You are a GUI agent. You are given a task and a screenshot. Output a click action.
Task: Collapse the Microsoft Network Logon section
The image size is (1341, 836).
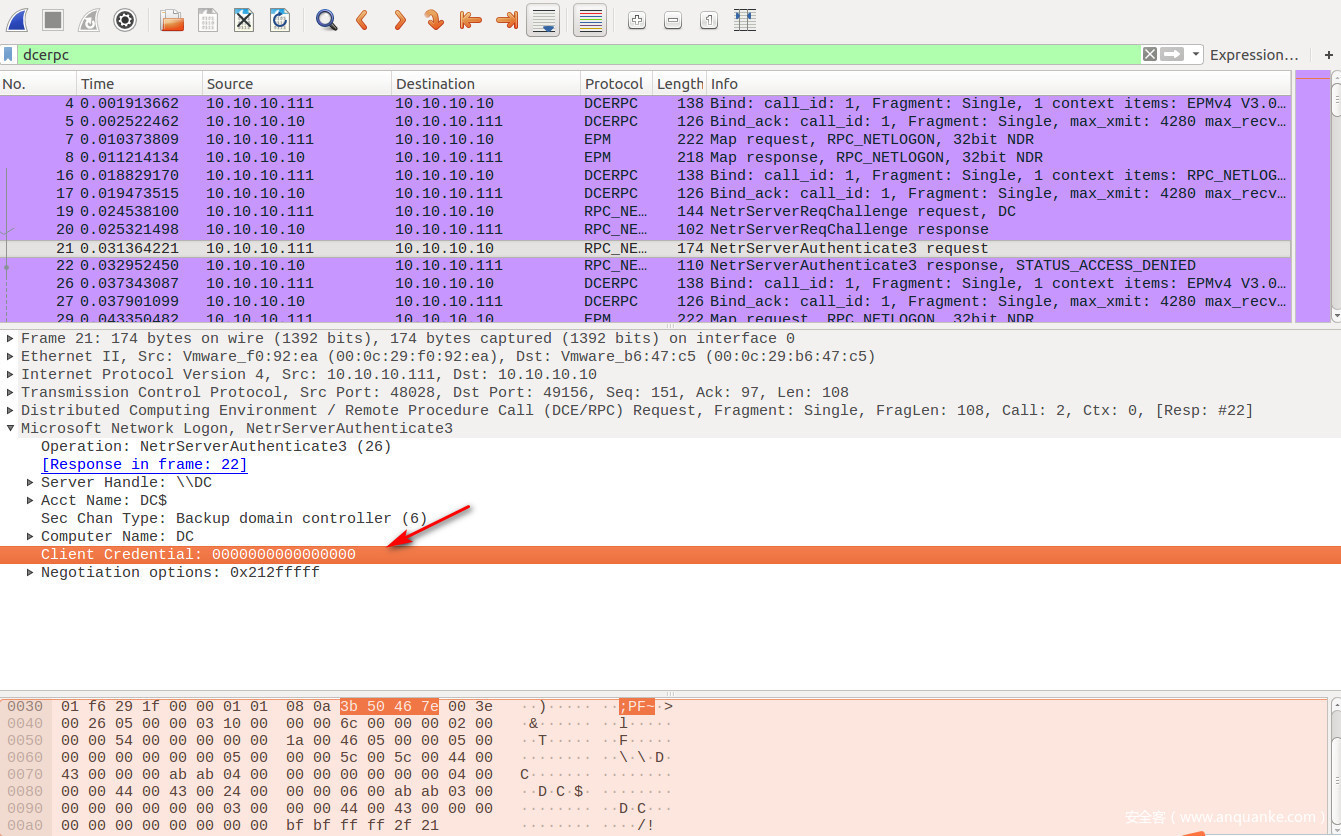(11, 429)
